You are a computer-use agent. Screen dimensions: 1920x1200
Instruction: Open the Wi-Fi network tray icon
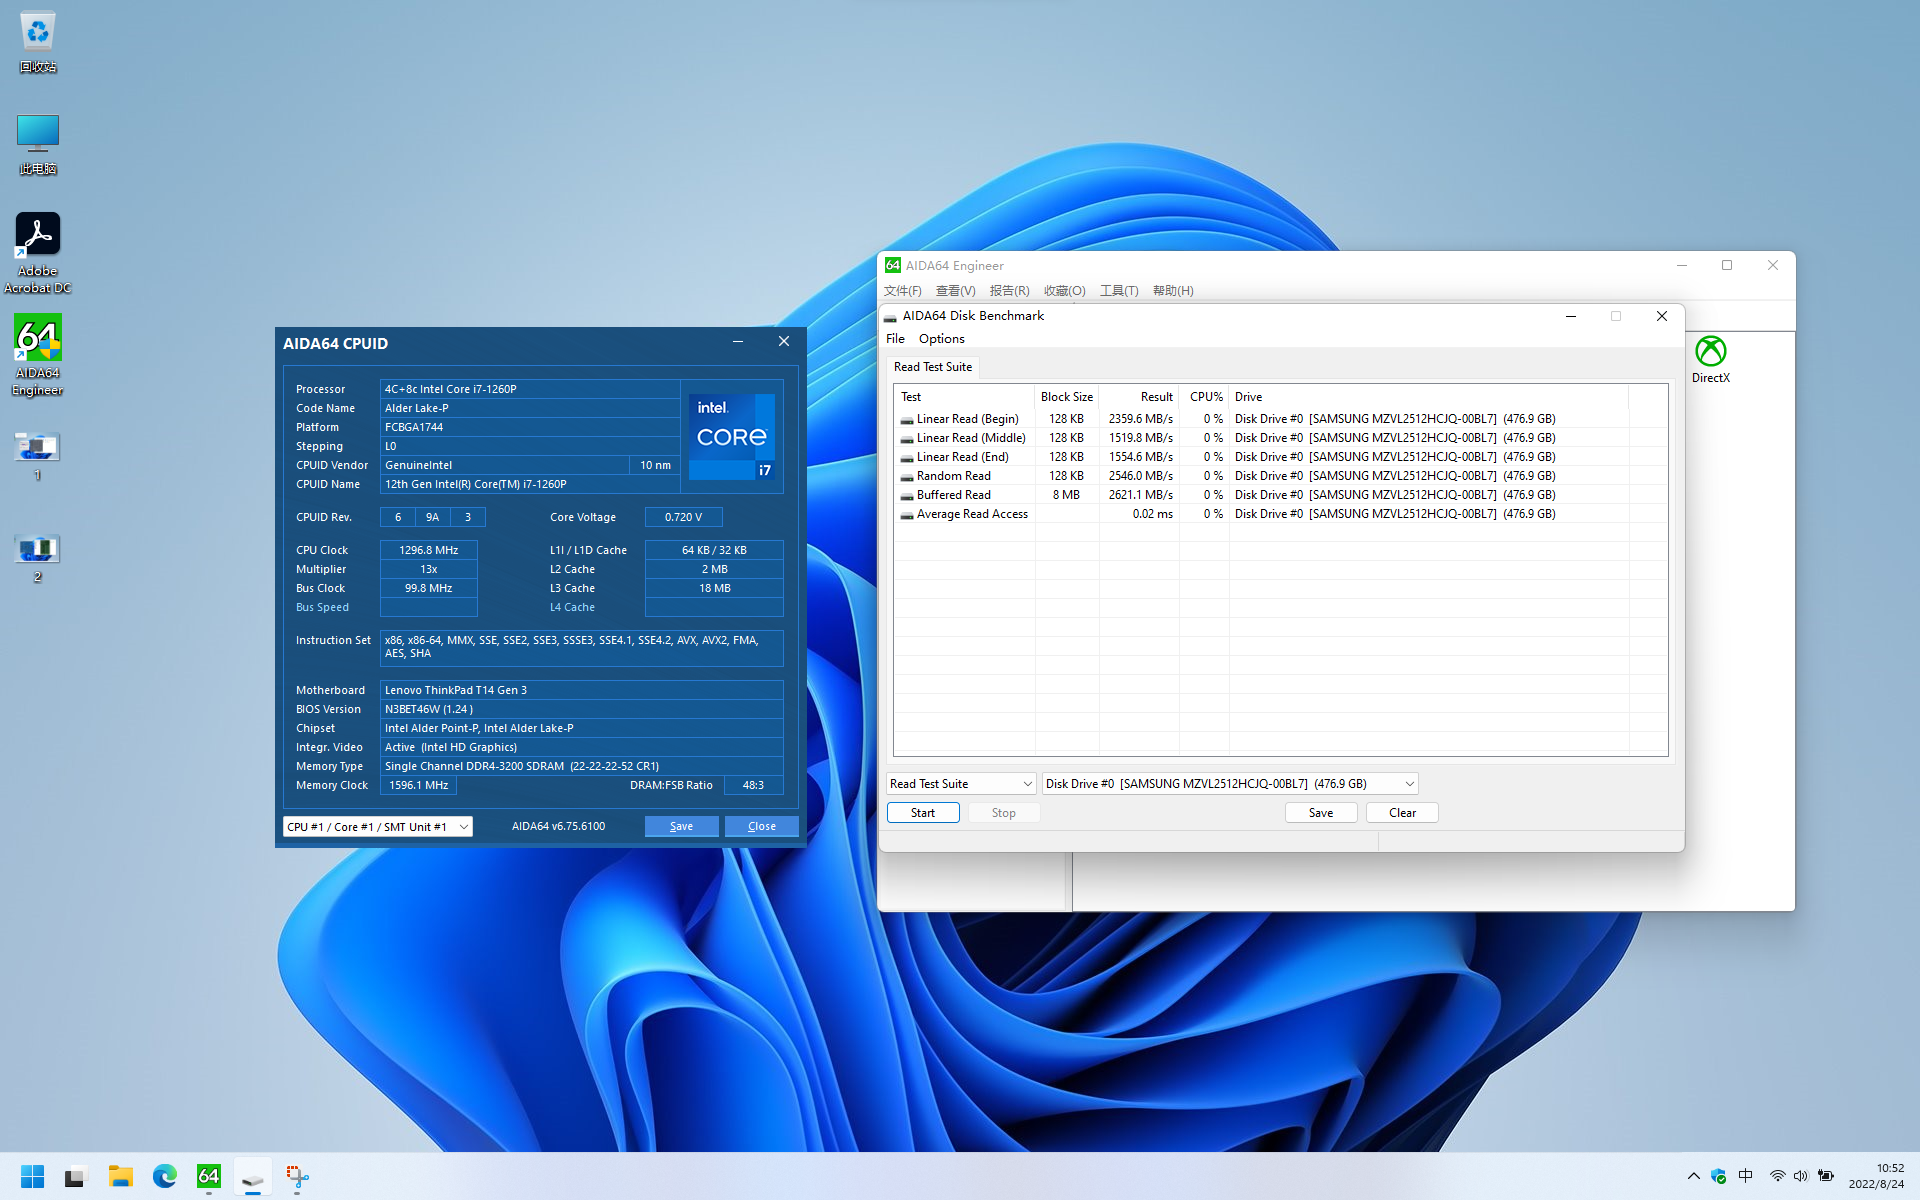[x=1777, y=1176]
